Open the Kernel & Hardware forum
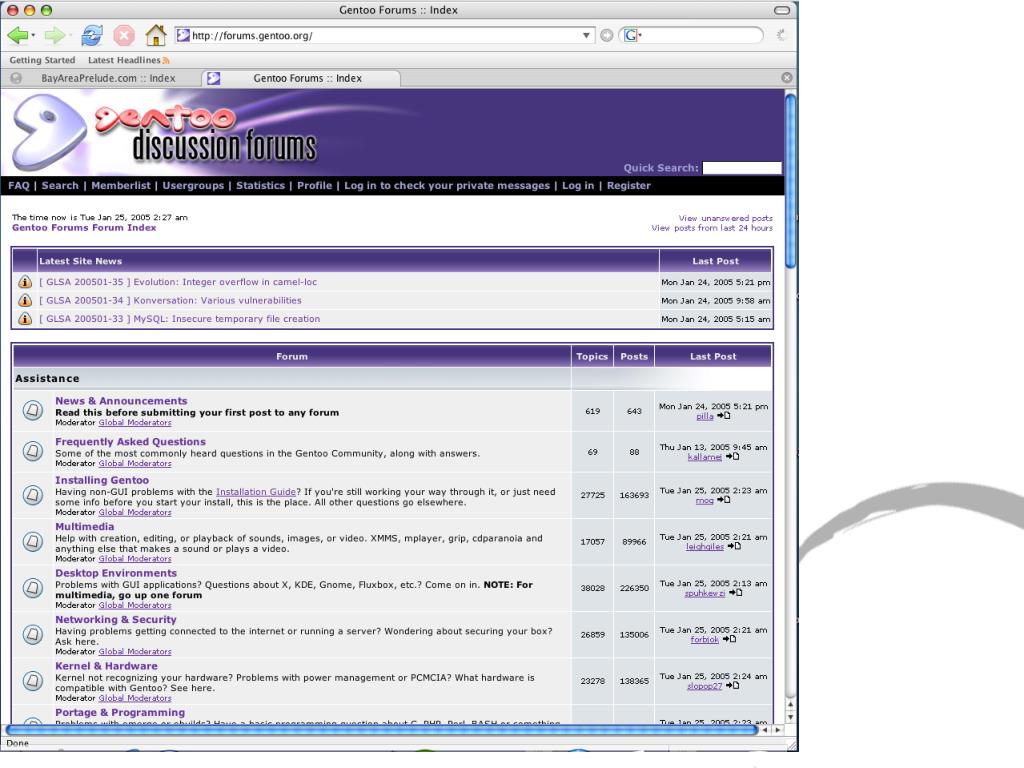The image size is (1024, 768). click(106, 665)
